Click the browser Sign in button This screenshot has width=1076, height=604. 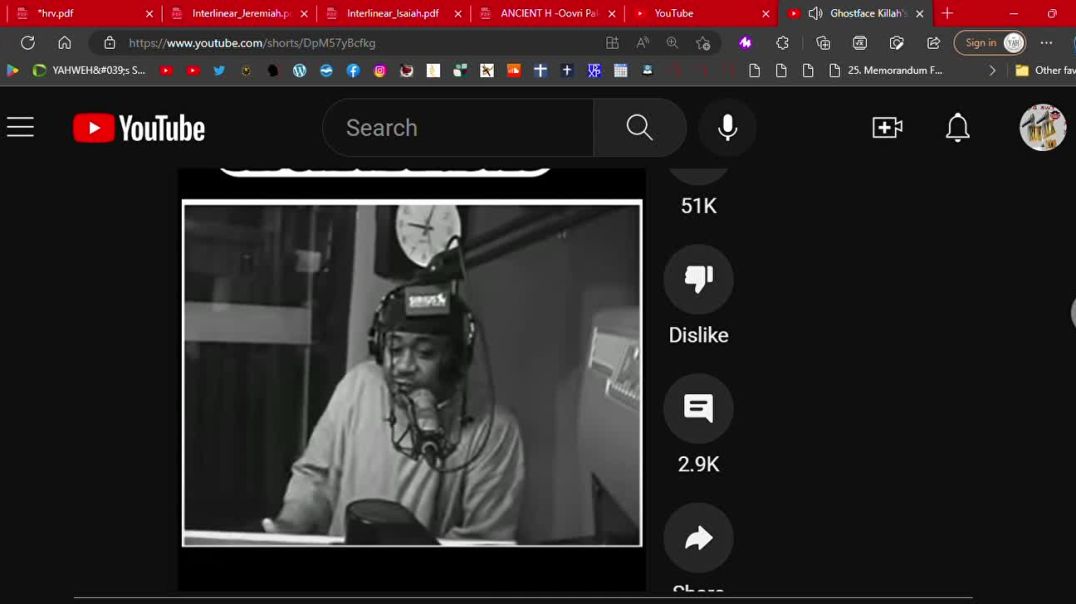point(990,43)
